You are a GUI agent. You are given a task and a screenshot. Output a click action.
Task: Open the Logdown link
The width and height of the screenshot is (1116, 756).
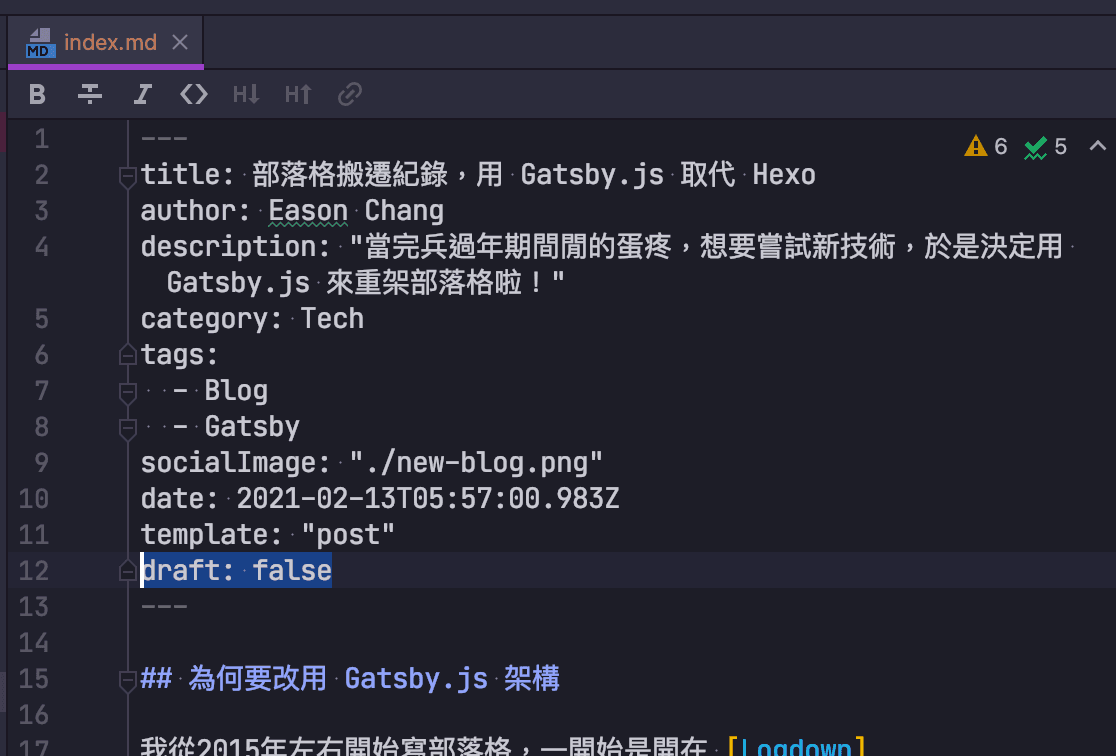pos(797,746)
